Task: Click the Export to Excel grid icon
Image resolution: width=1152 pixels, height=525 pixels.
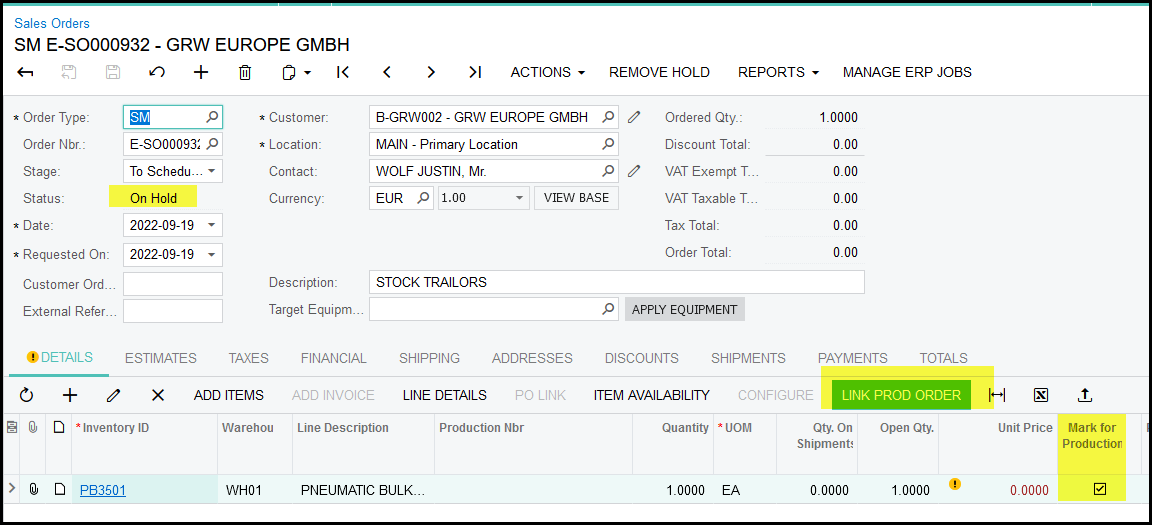Action: pyautogui.click(x=1041, y=395)
